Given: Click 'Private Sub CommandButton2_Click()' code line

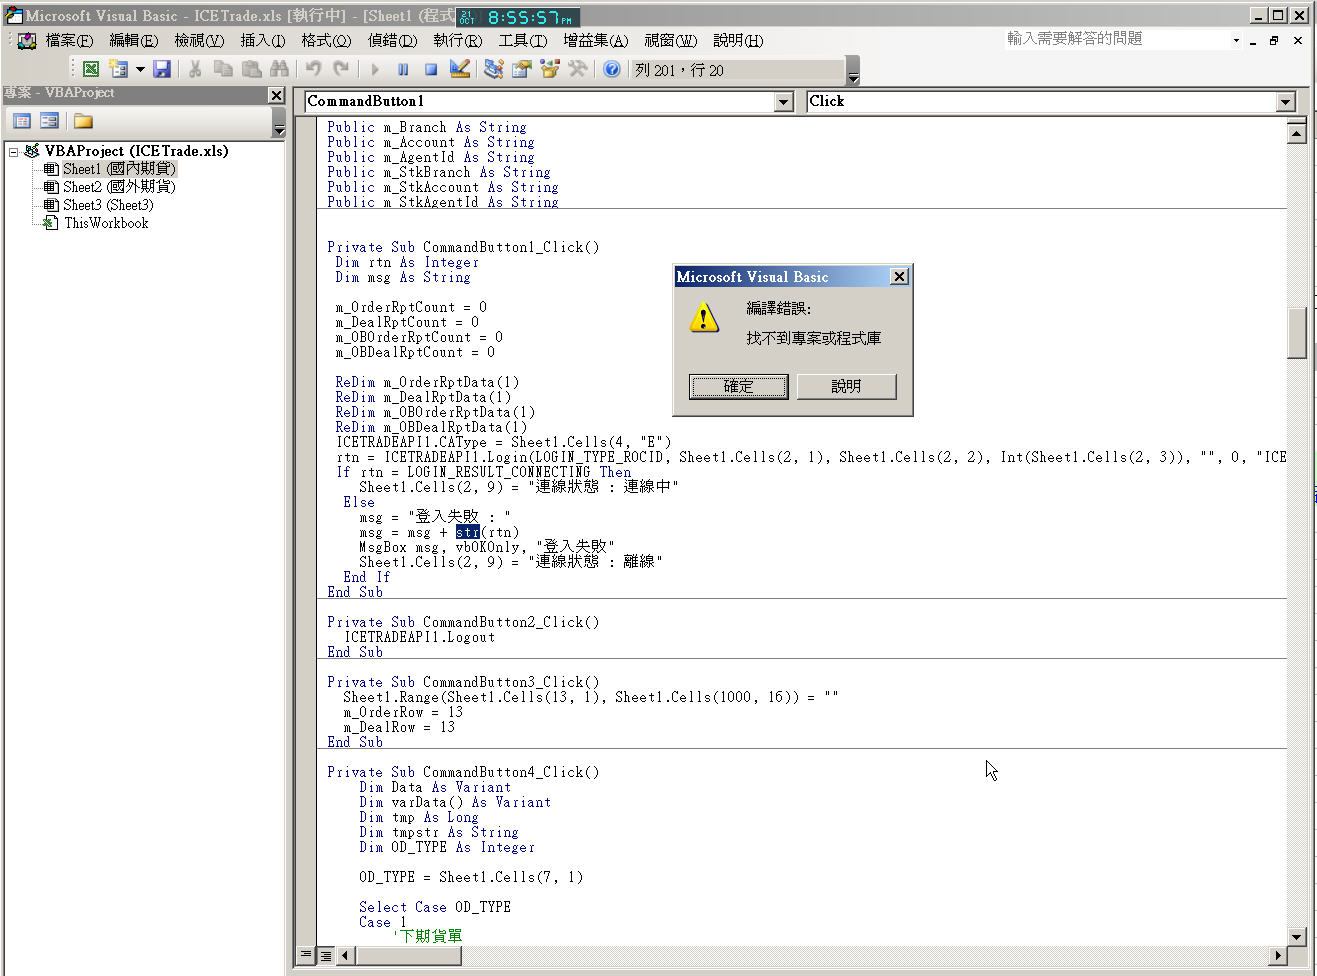Looking at the screenshot, I should (x=463, y=622).
